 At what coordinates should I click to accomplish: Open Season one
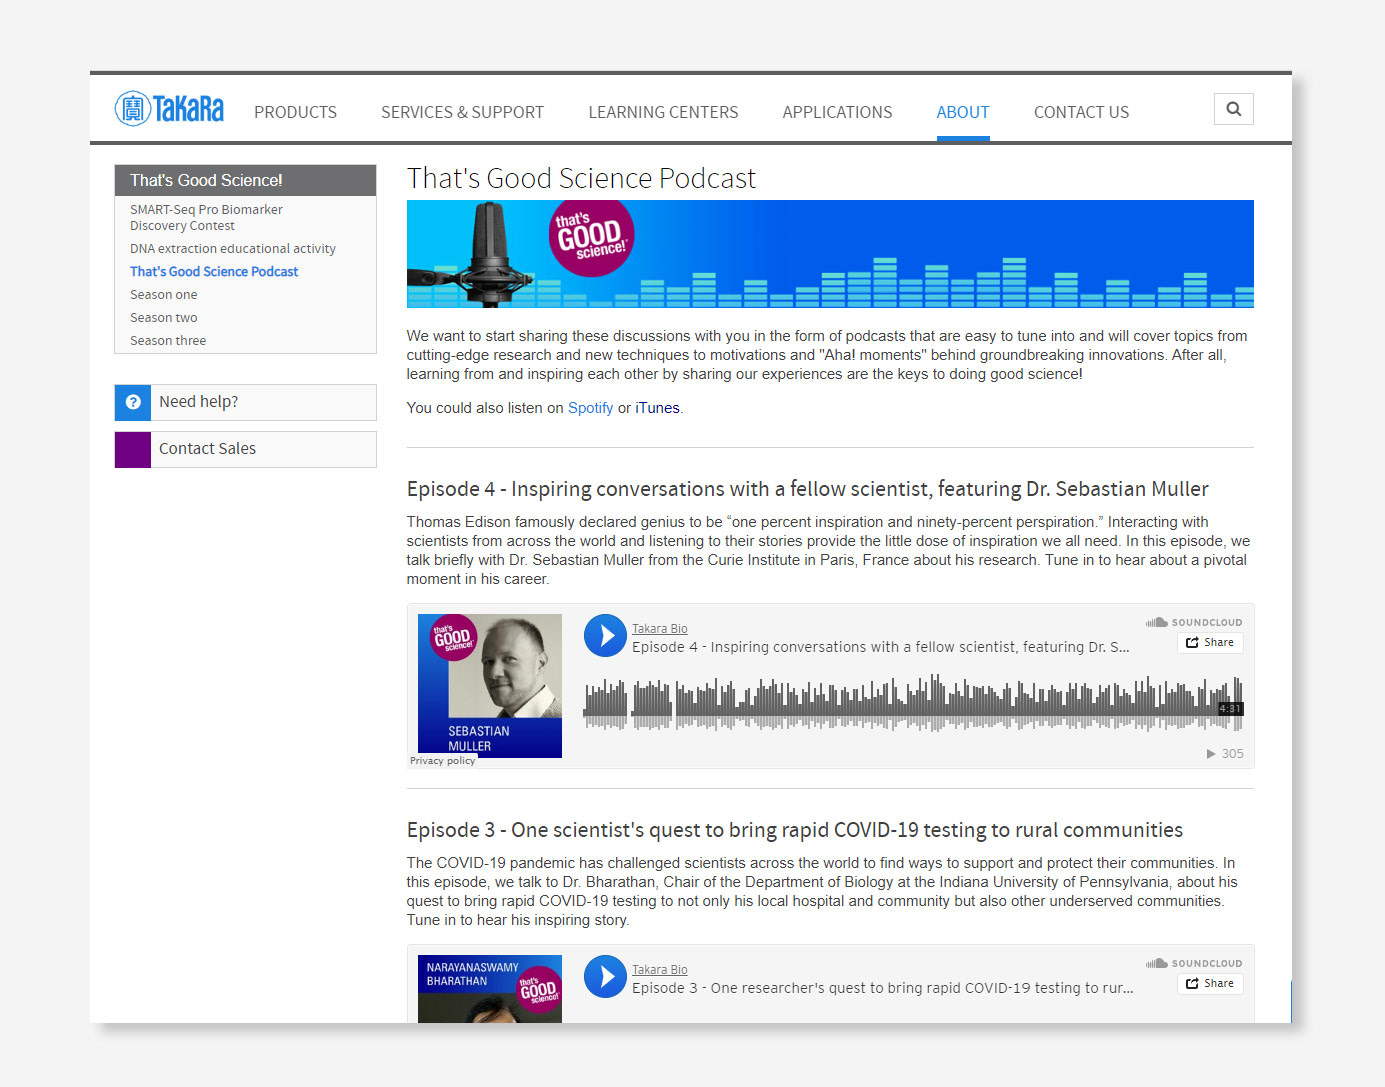point(163,294)
